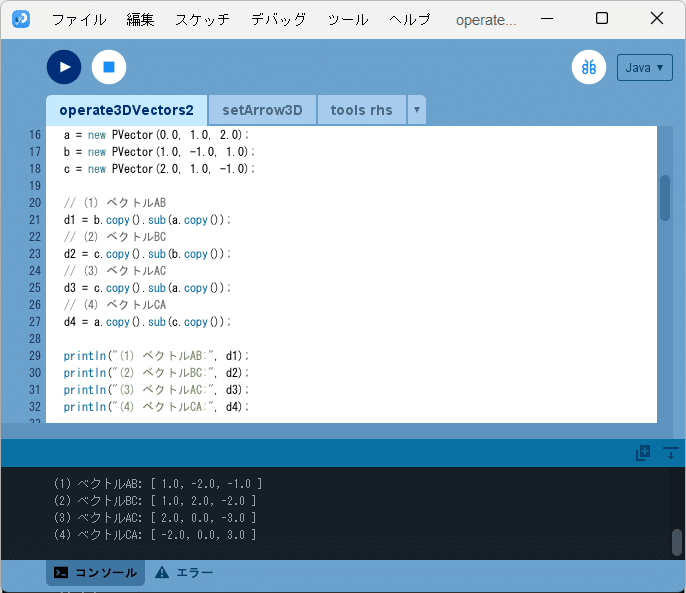
Task: Maximize the Processing window
Action: tap(602, 18)
